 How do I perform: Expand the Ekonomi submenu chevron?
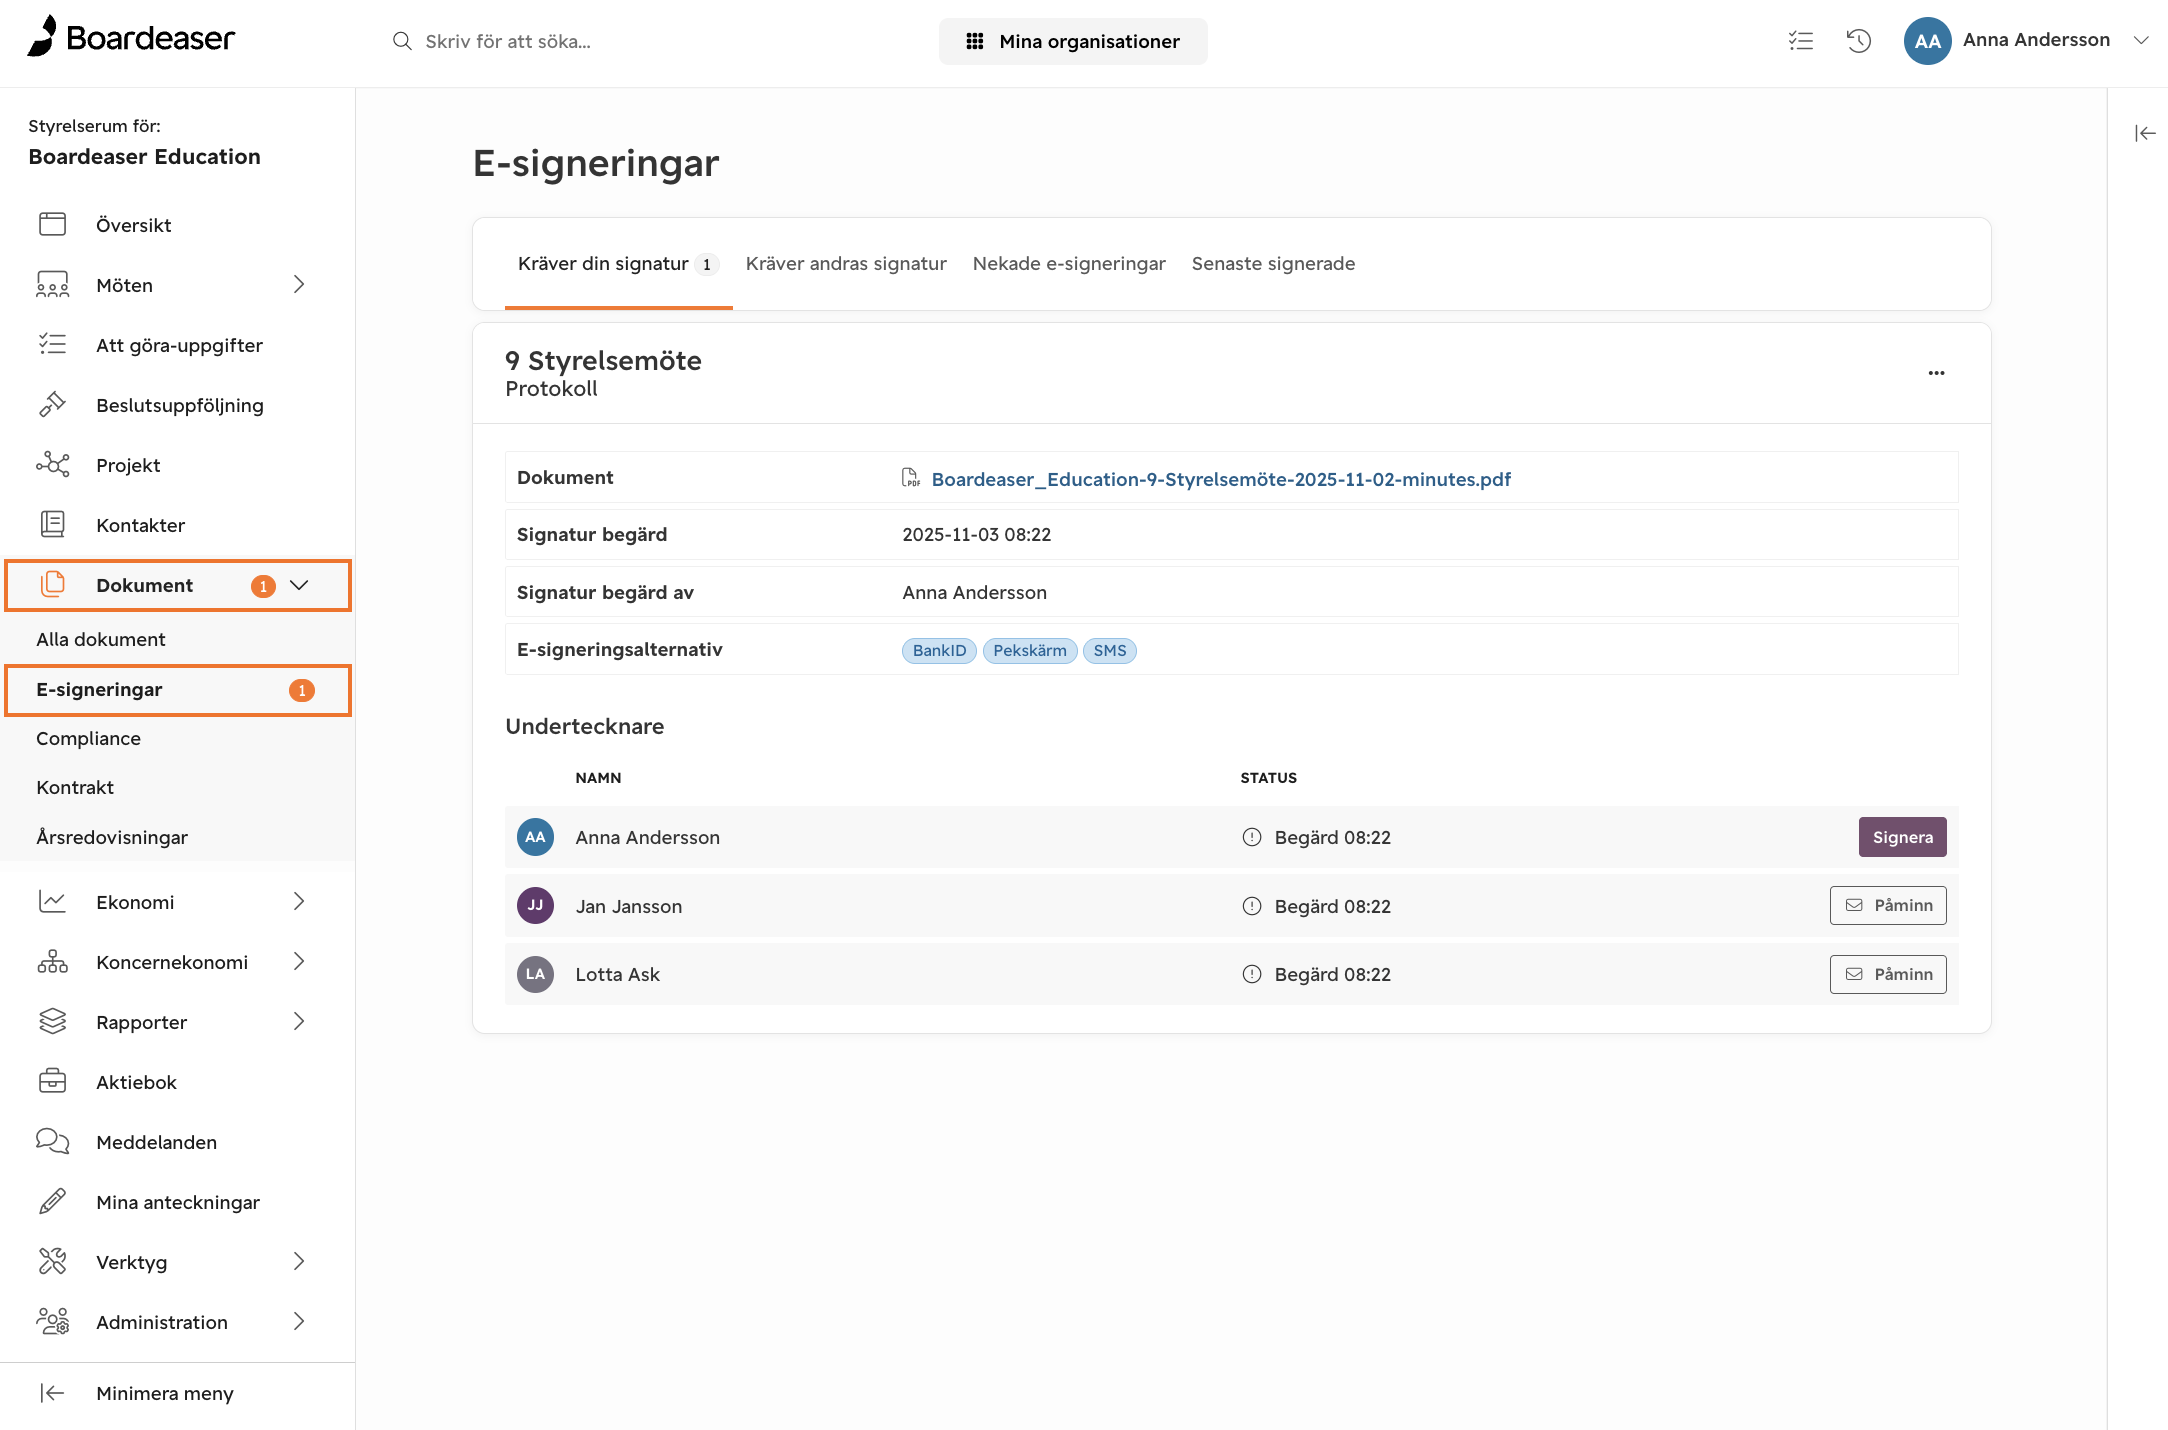tap(299, 901)
